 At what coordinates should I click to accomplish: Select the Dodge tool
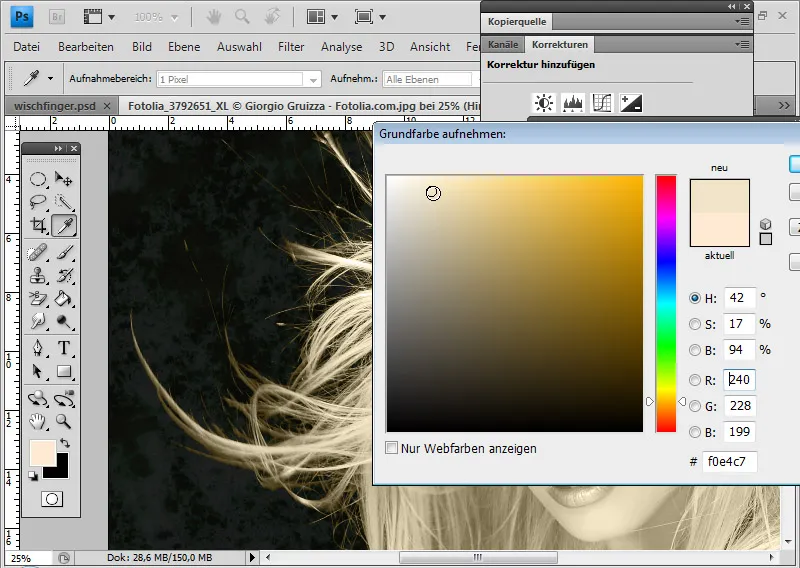(x=64, y=321)
